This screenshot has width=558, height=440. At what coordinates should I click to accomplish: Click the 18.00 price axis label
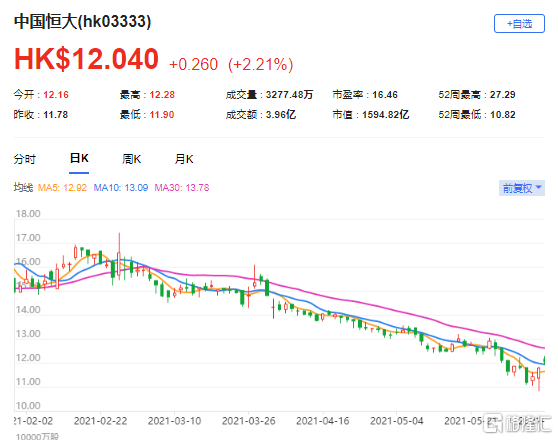28,214
